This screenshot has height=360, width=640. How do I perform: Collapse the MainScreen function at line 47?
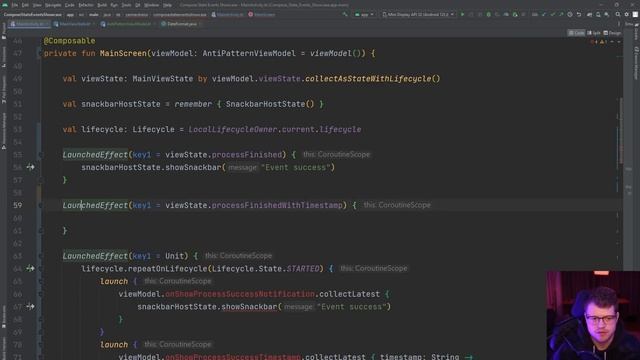(40, 53)
